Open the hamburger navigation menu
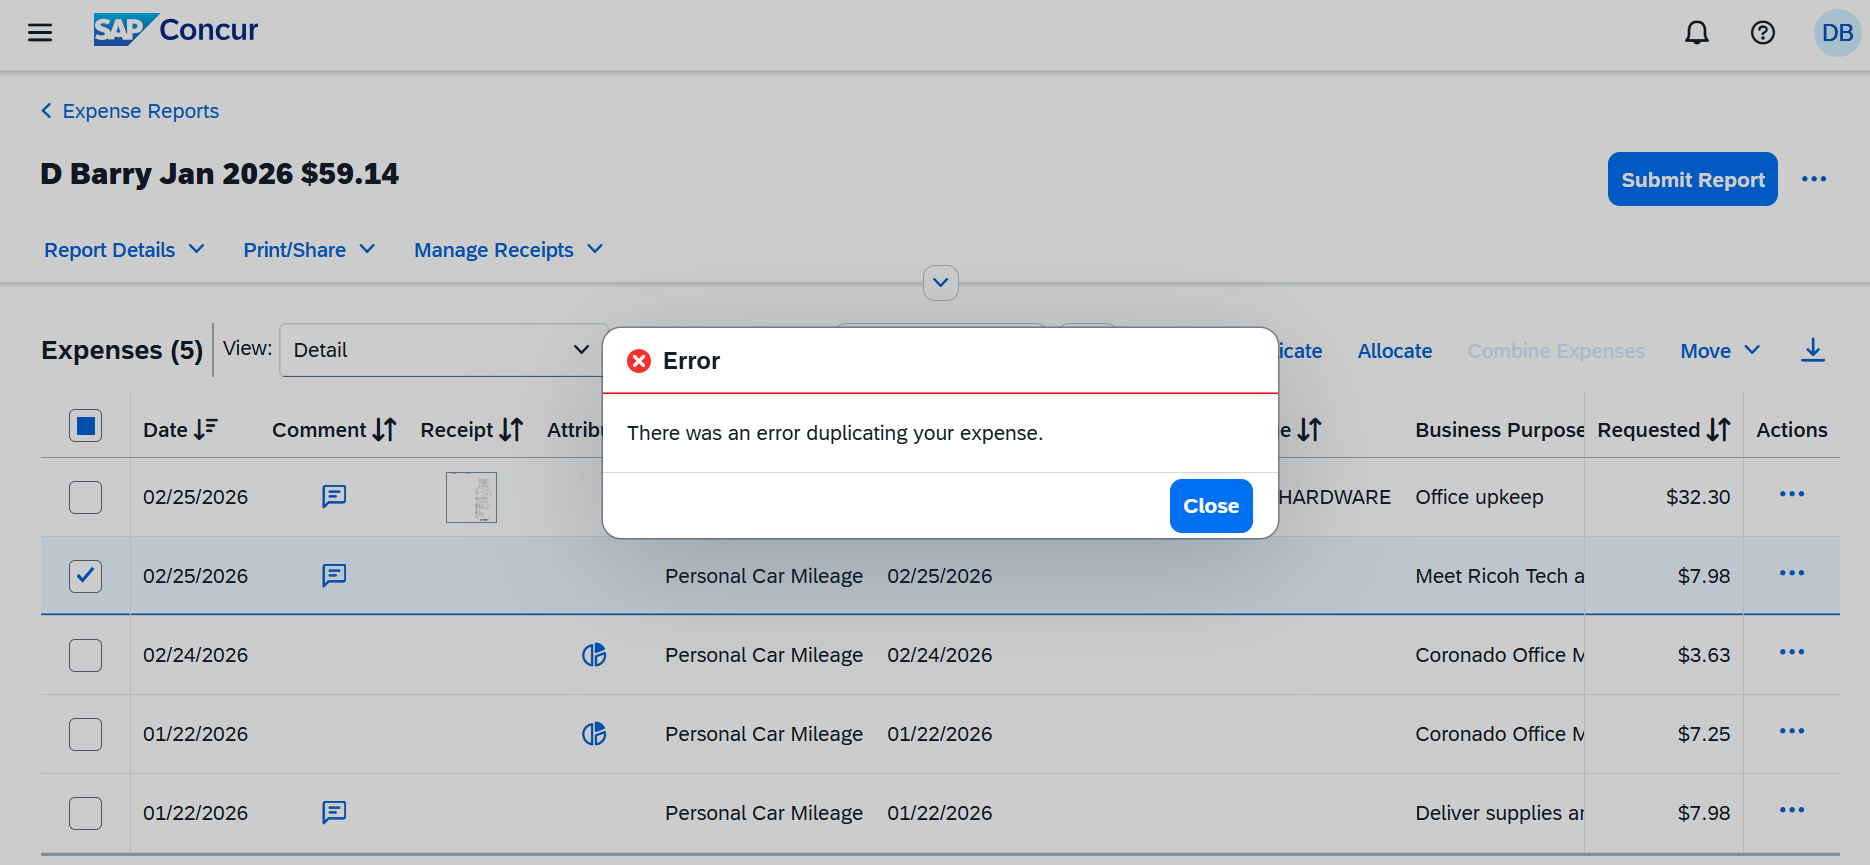The height and width of the screenshot is (865, 1870). coord(40,33)
